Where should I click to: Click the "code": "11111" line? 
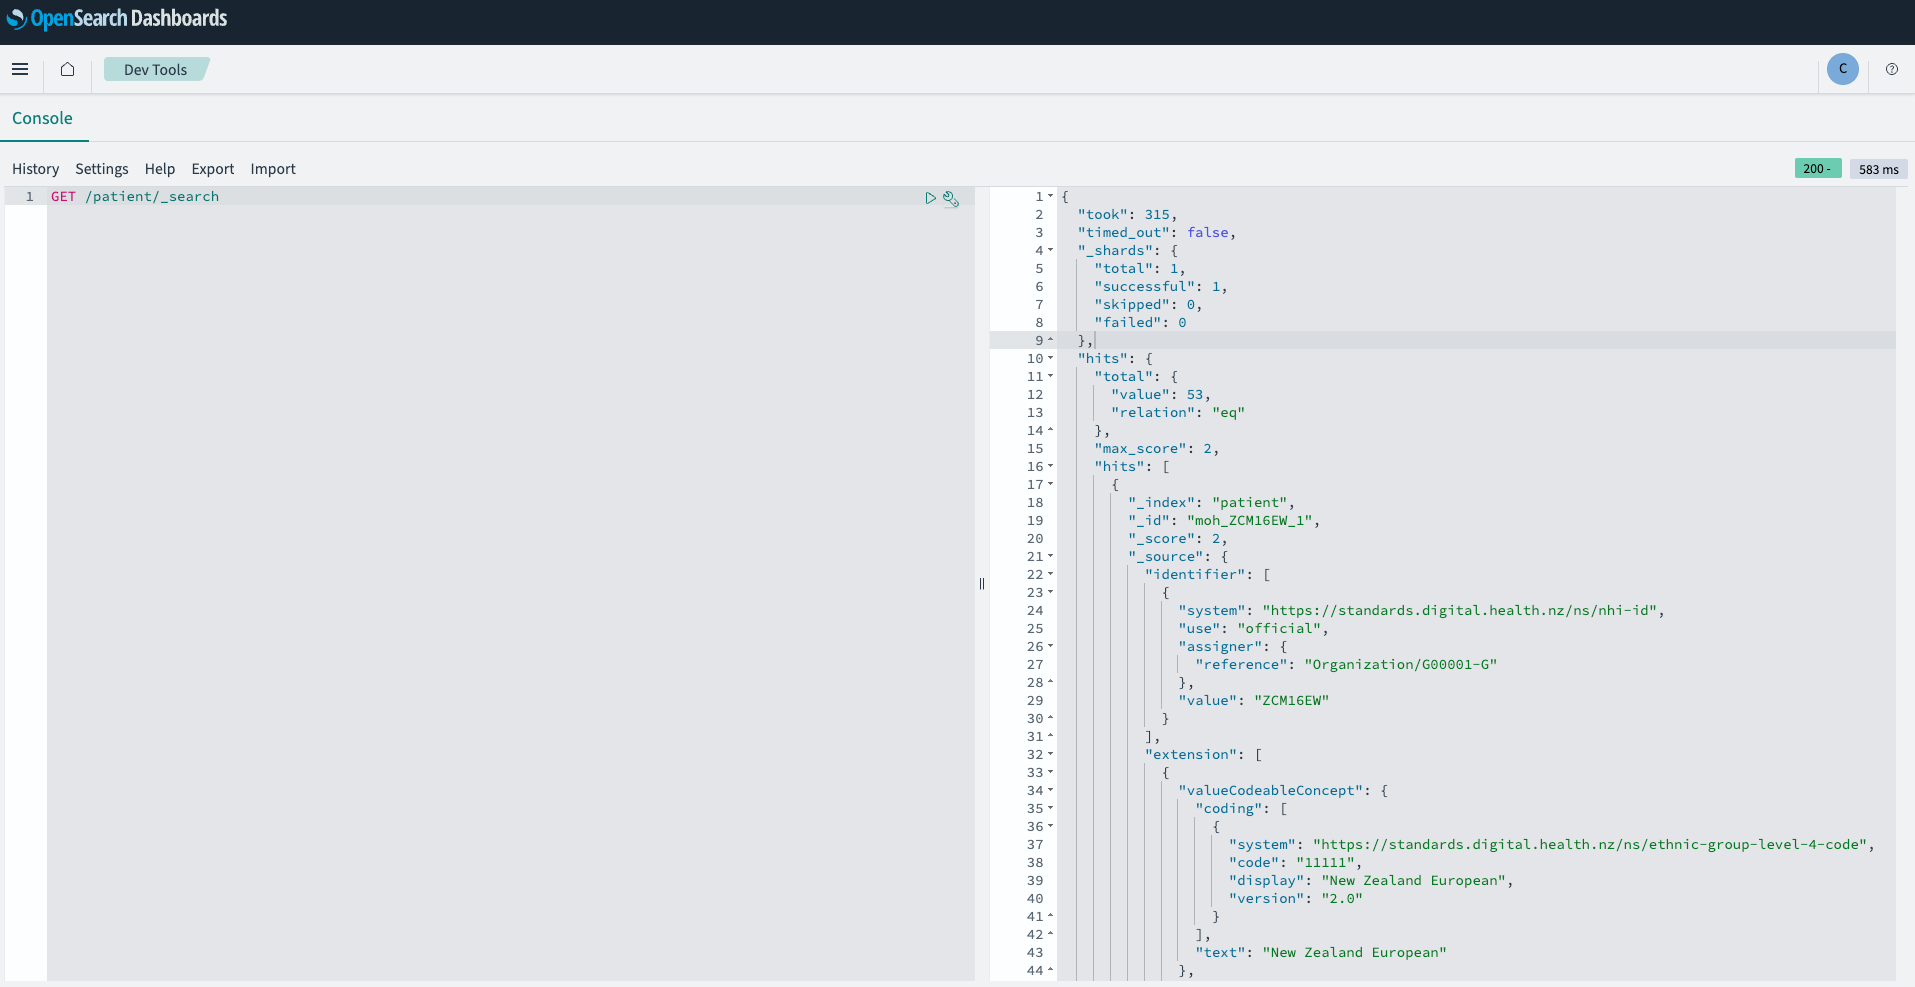(x=1295, y=863)
